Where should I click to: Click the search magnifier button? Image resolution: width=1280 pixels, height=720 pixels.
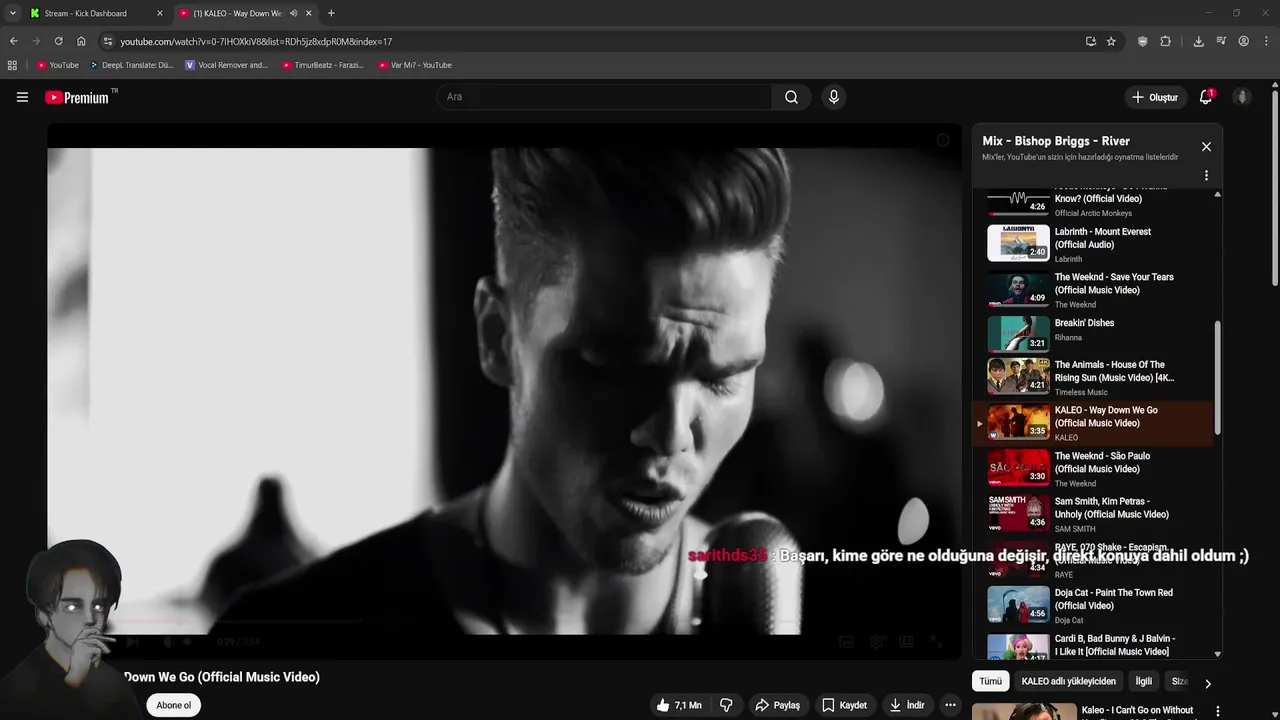(x=791, y=97)
